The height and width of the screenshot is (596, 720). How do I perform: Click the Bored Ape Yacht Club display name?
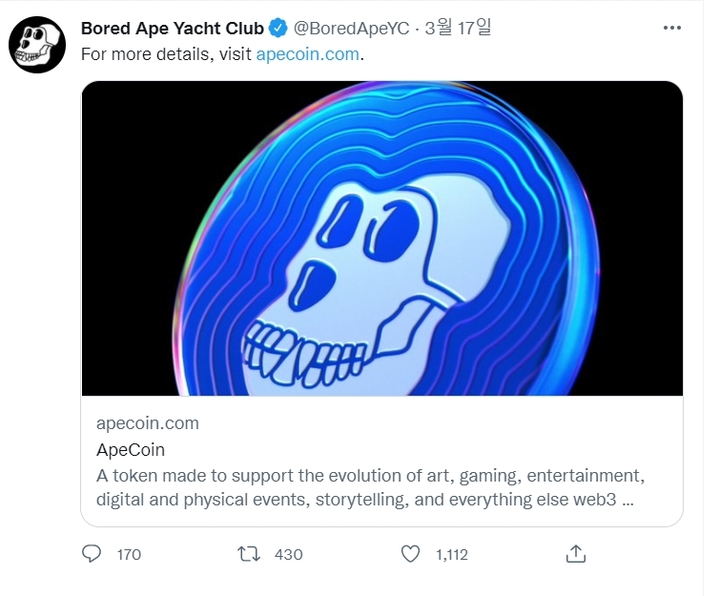pos(172,28)
